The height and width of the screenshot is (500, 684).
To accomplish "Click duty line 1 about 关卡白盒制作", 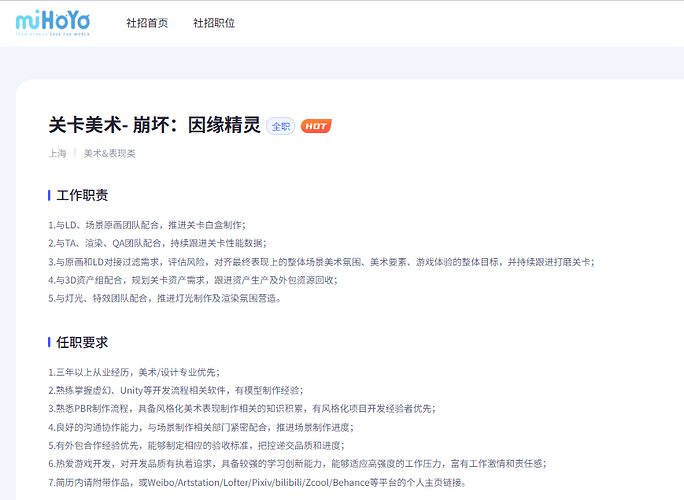I will tap(147, 225).
